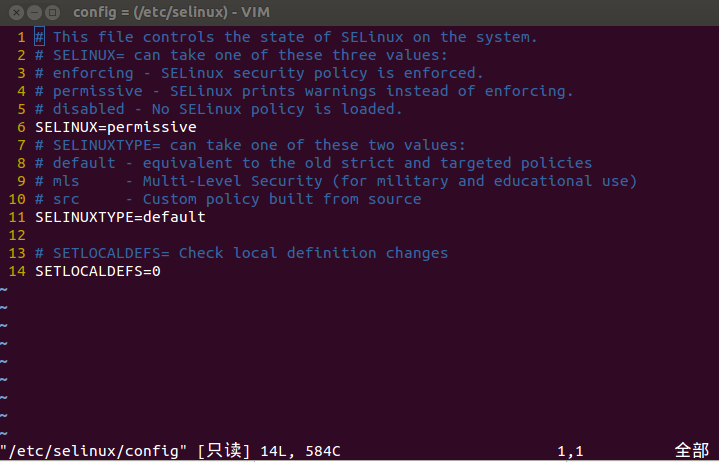The image size is (719, 462).
Task: Click the window minimize button
Action: (34, 12)
